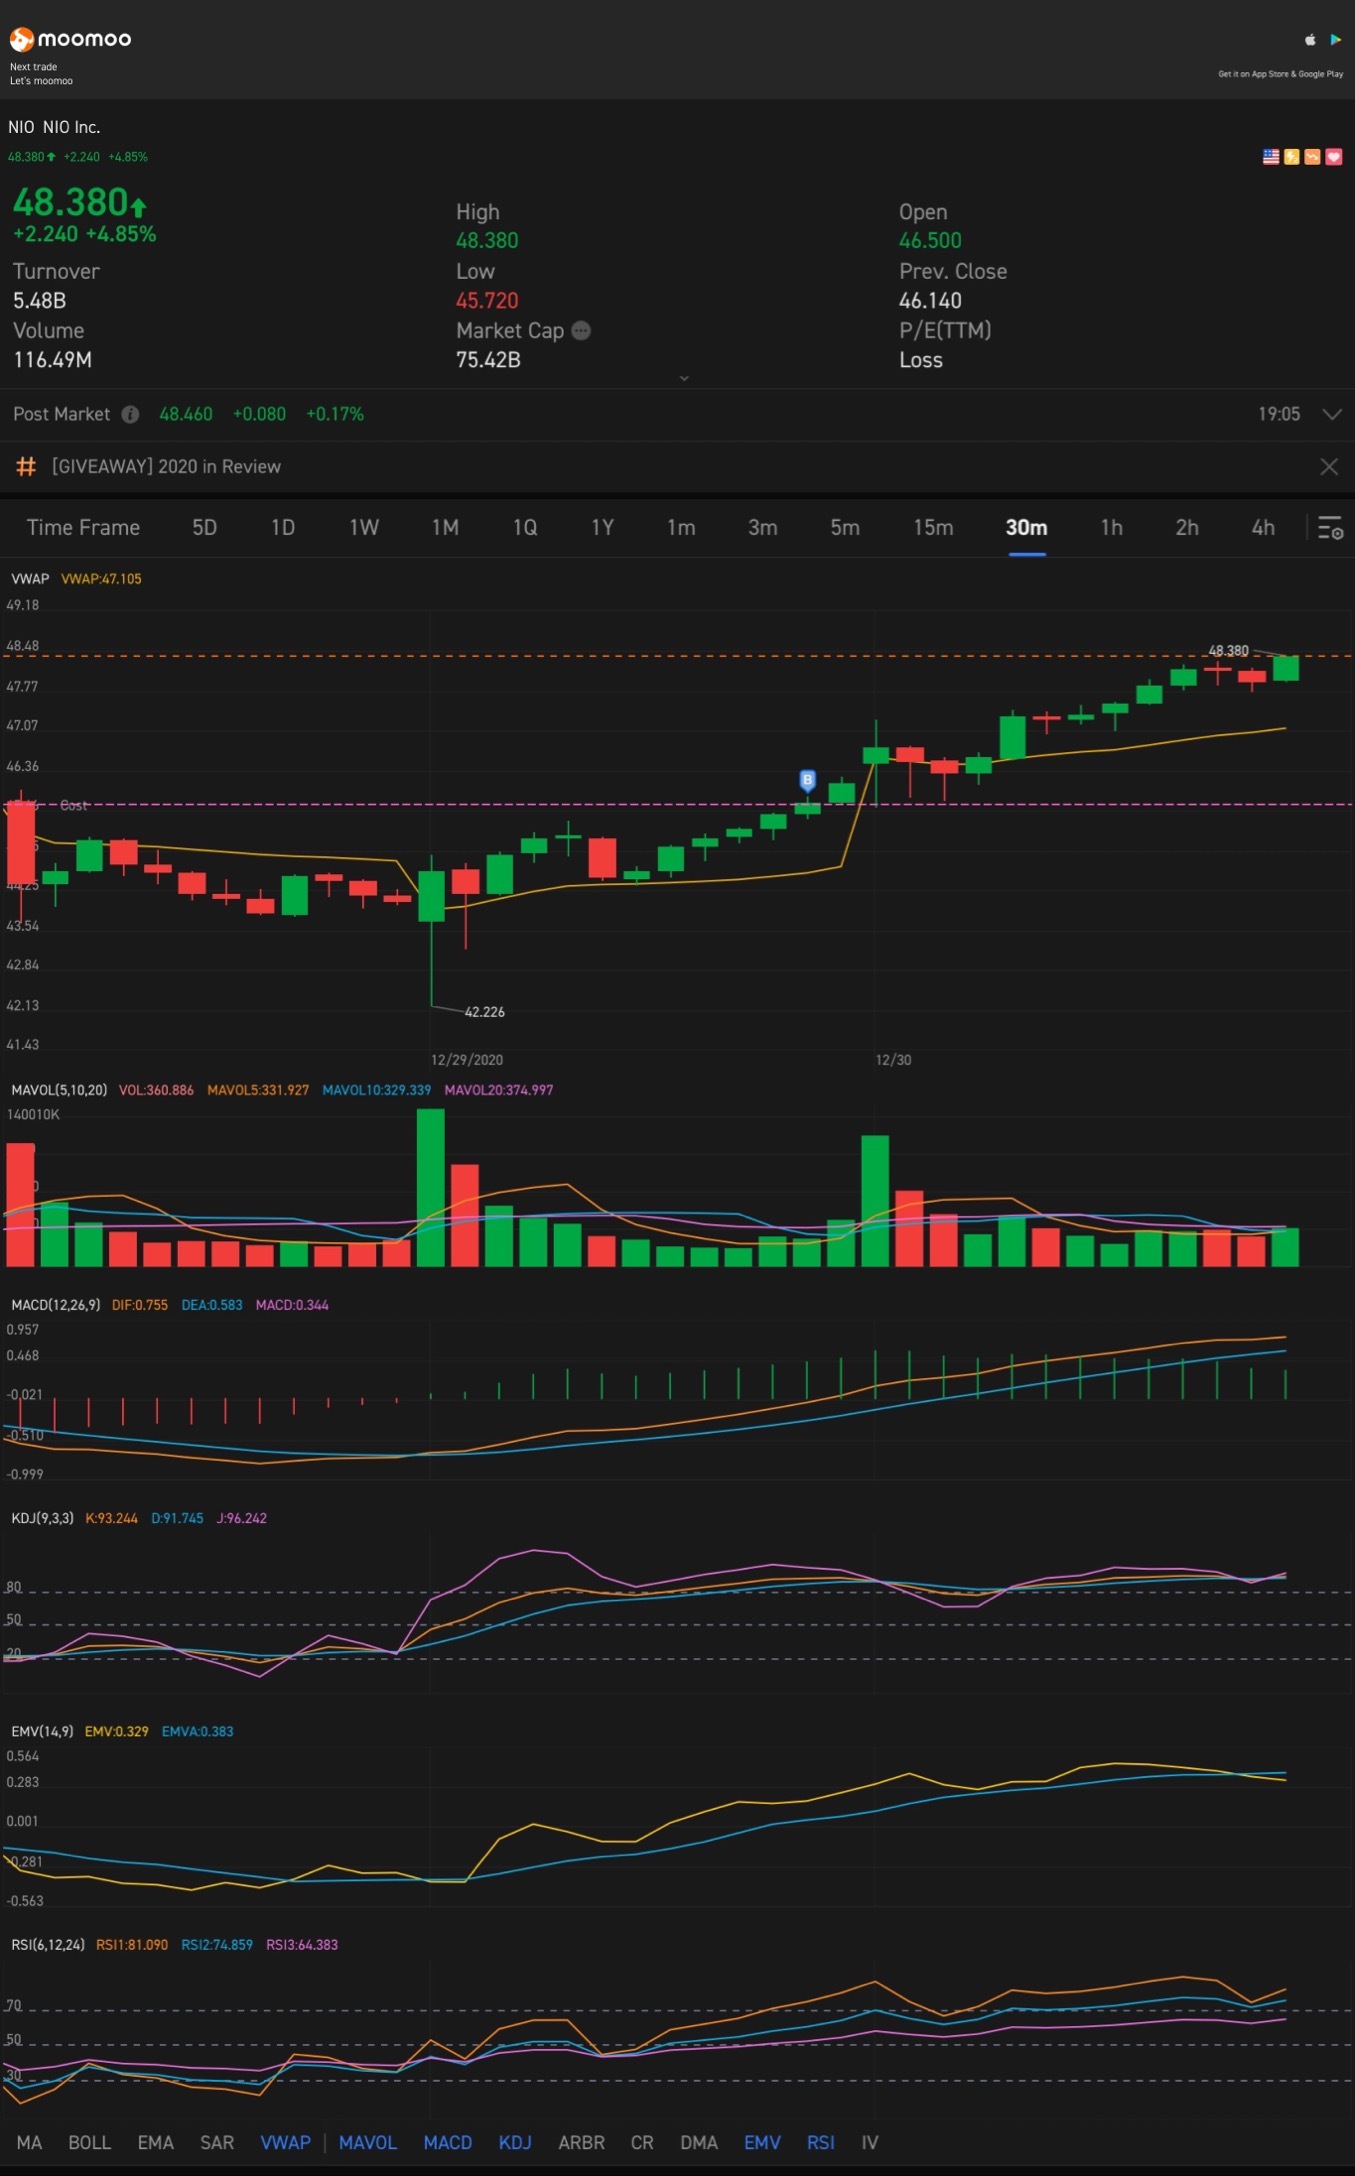Disable the KDJ indicator
Viewport: 1355px width, 2176px height.
(515, 2142)
